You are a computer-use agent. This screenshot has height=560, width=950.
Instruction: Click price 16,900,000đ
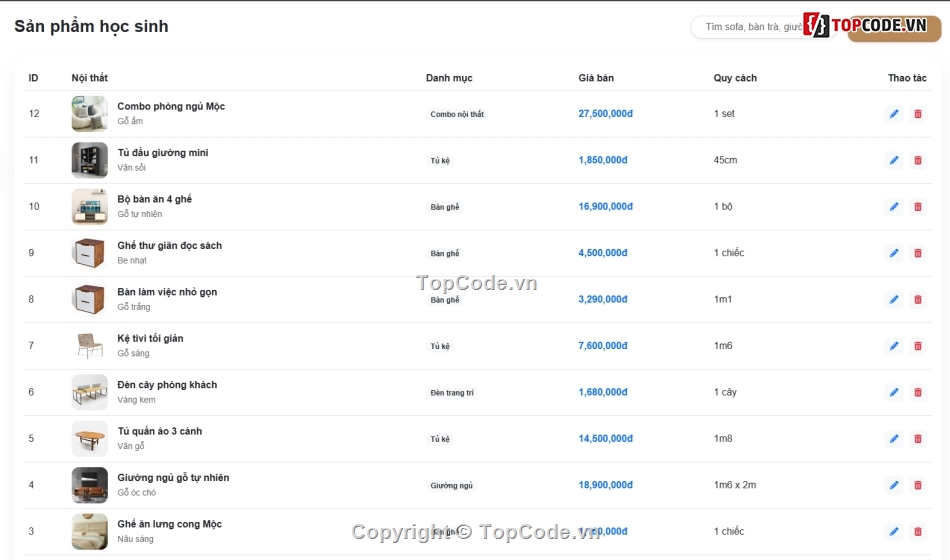coord(605,206)
